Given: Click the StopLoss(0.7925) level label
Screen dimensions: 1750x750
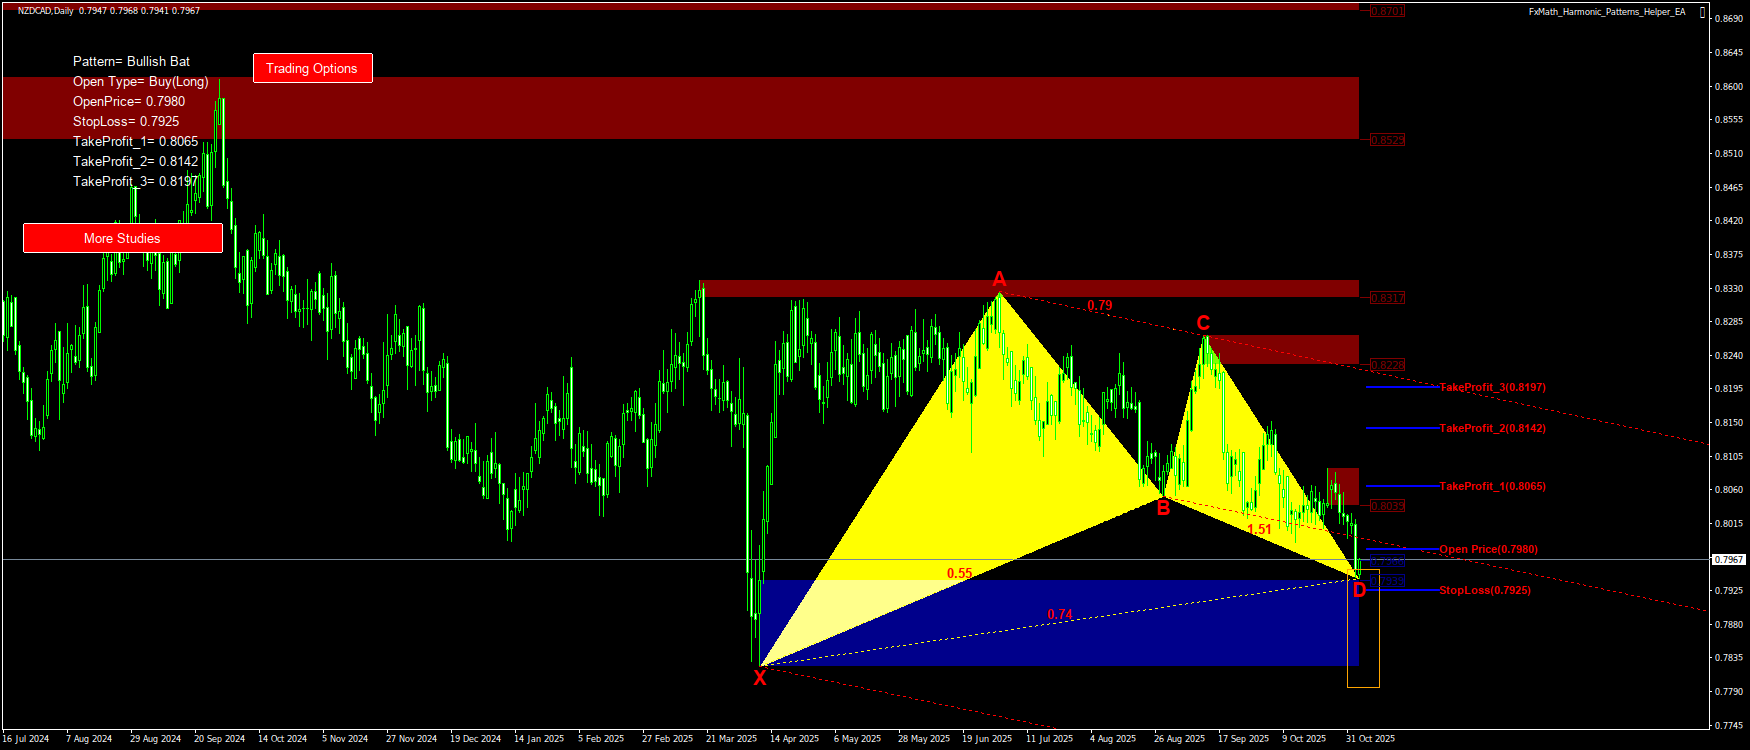Looking at the screenshot, I should click(1484, 590).
